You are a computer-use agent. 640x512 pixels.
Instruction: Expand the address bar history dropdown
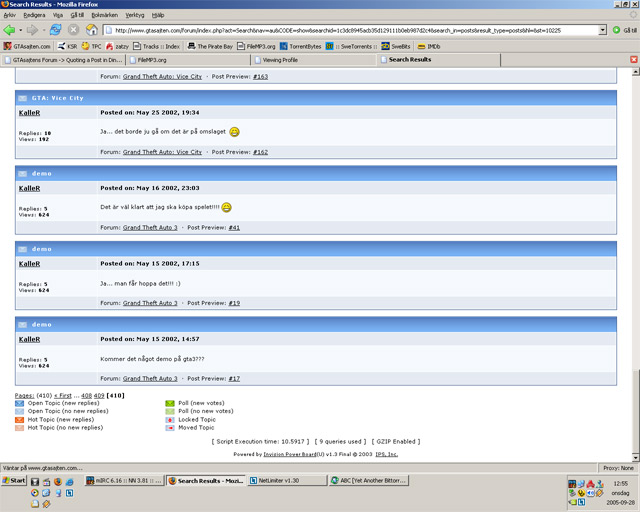(602, 30)
